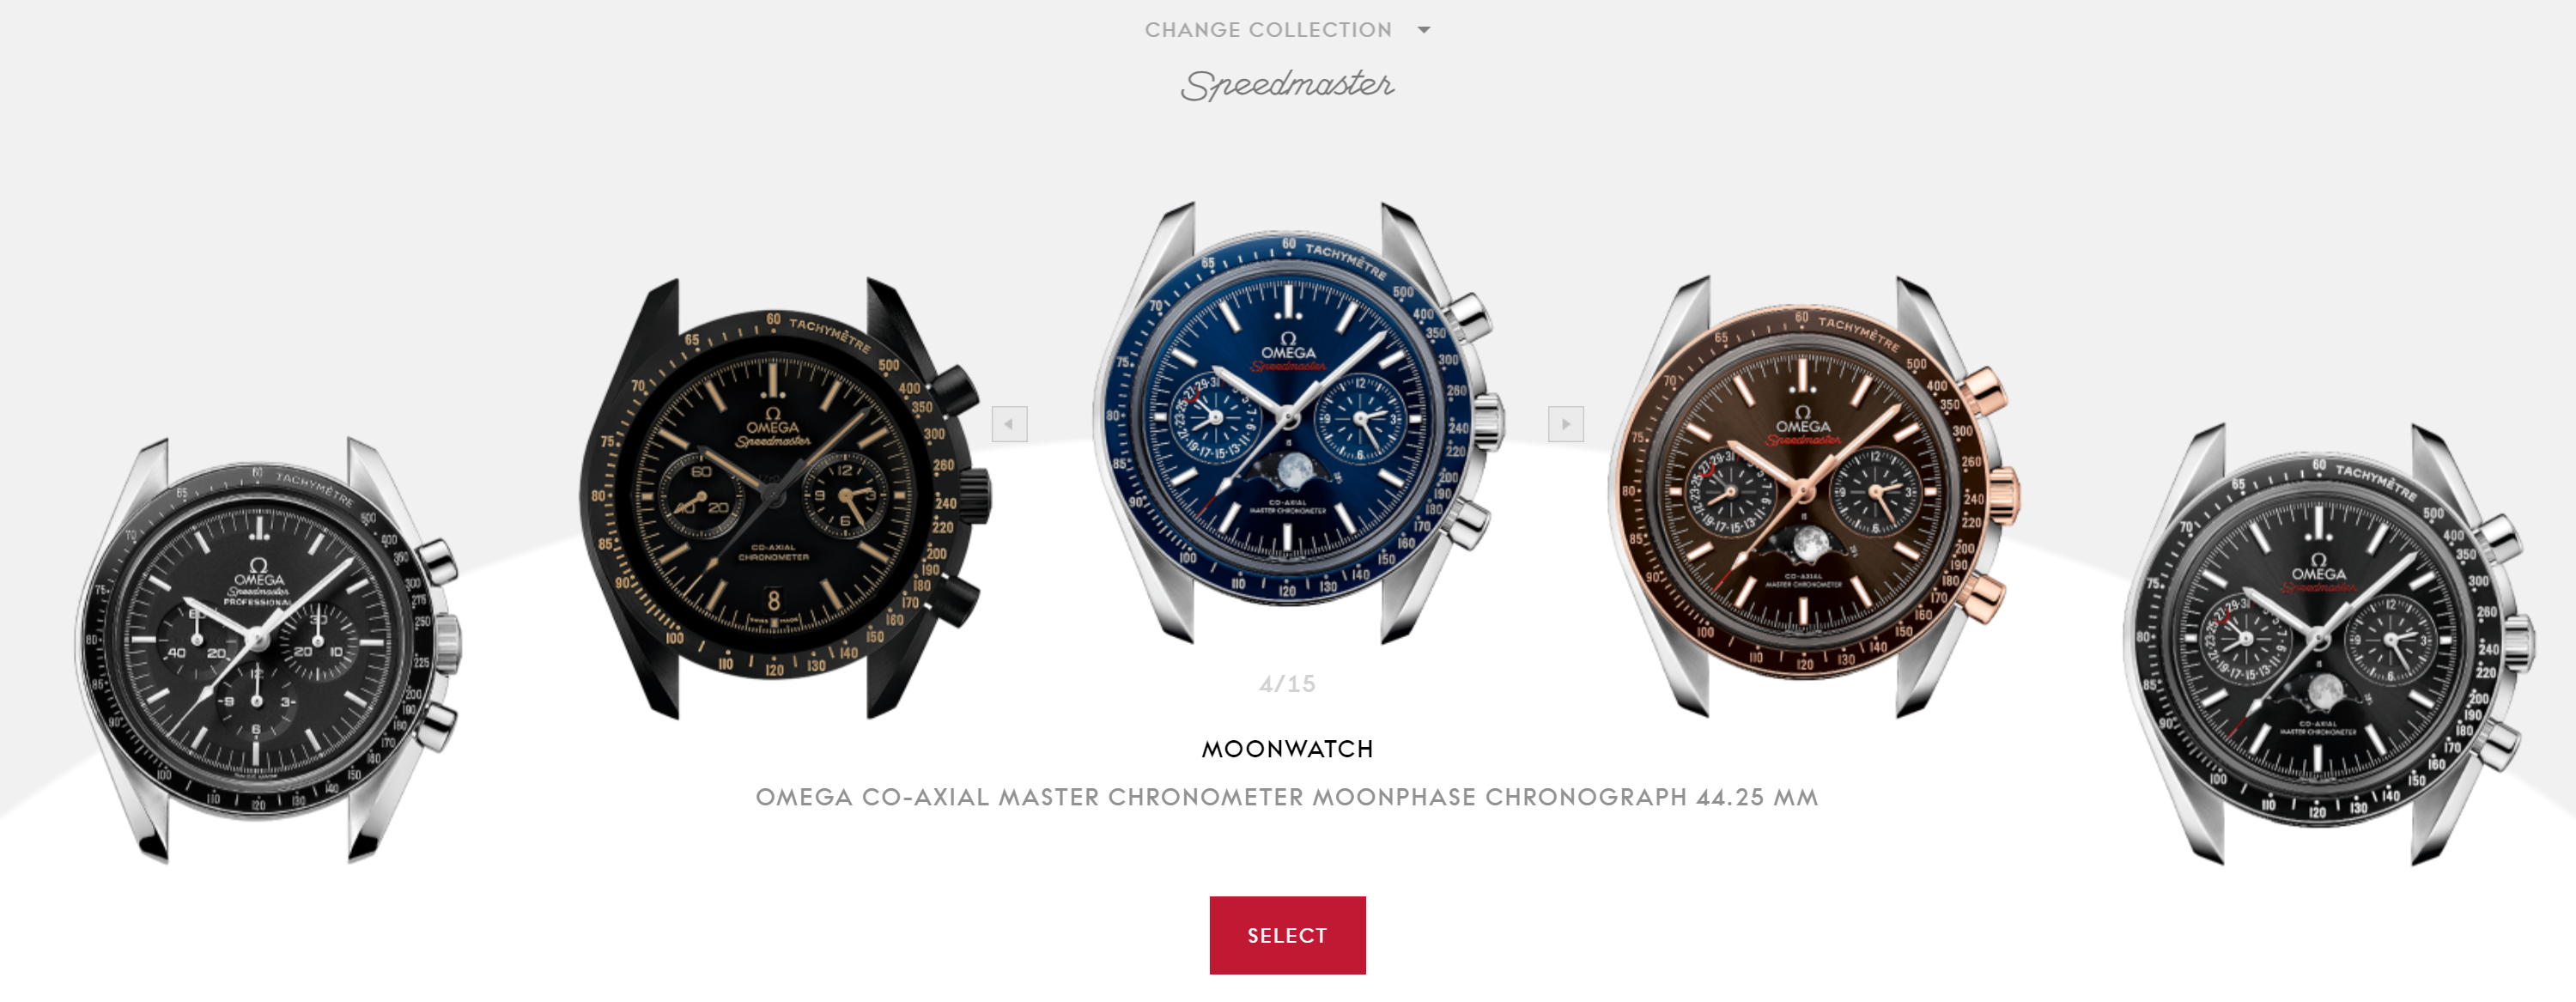
Task: Click the previous watch arrow icon
Action: tap(1009, 424)
